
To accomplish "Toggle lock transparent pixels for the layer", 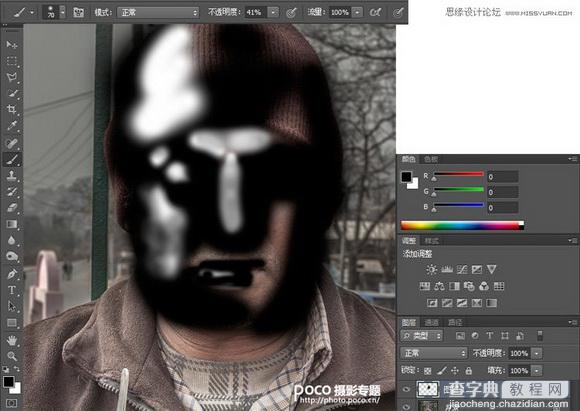I will coord(428,370).
